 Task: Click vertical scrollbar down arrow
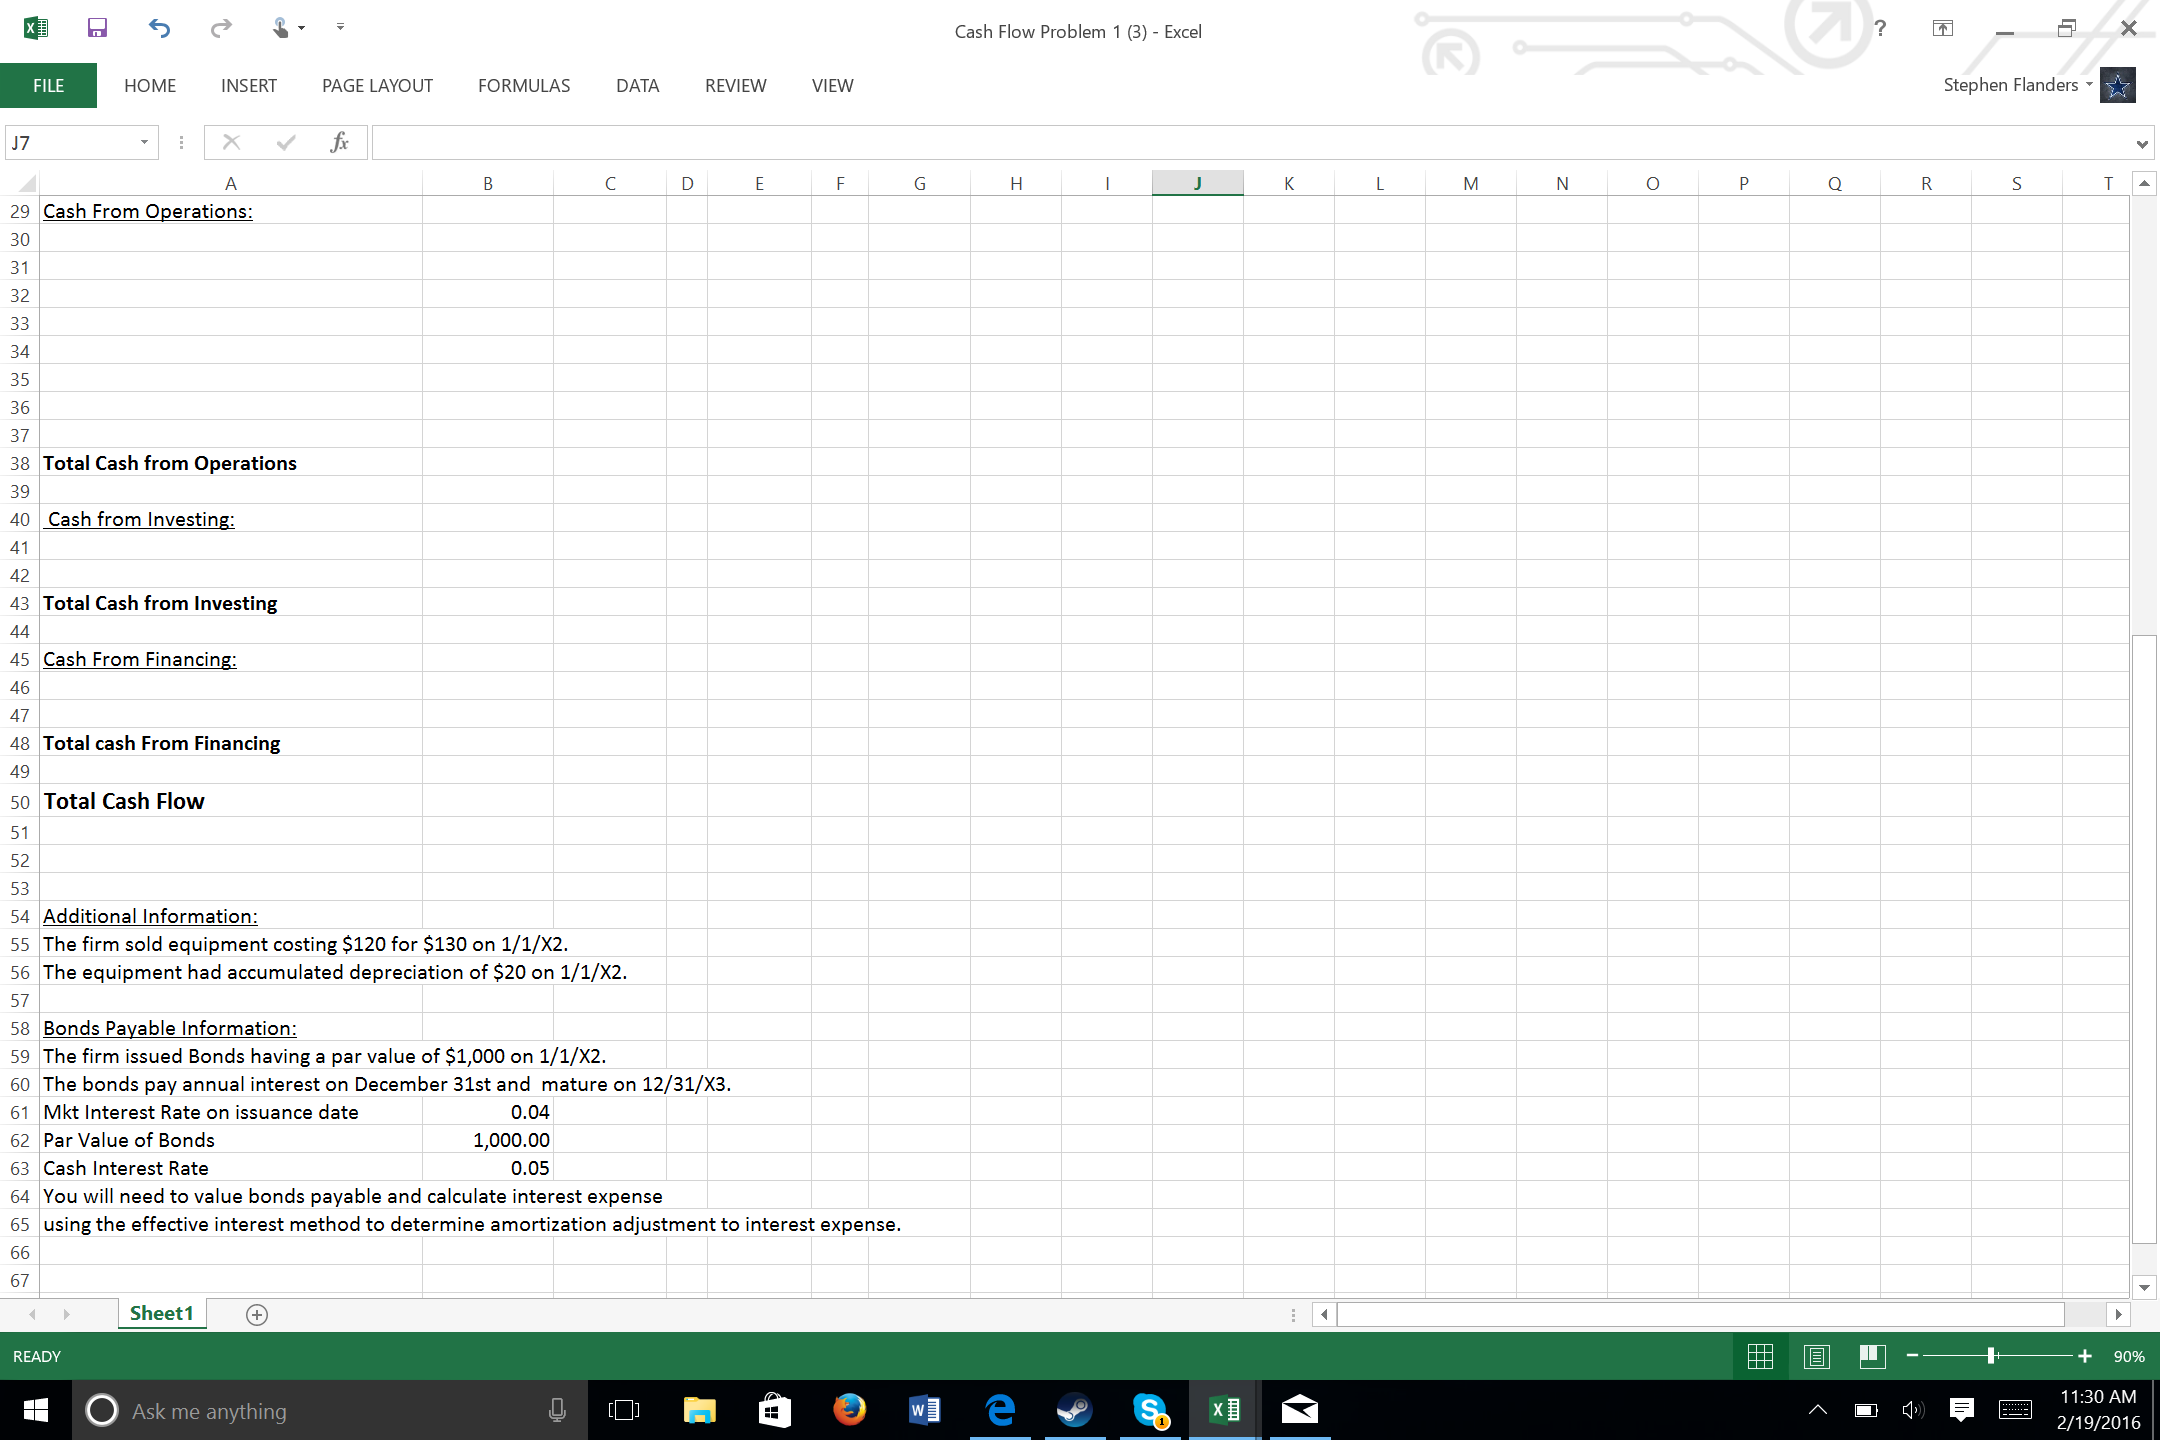[x=2144, y=1287]
